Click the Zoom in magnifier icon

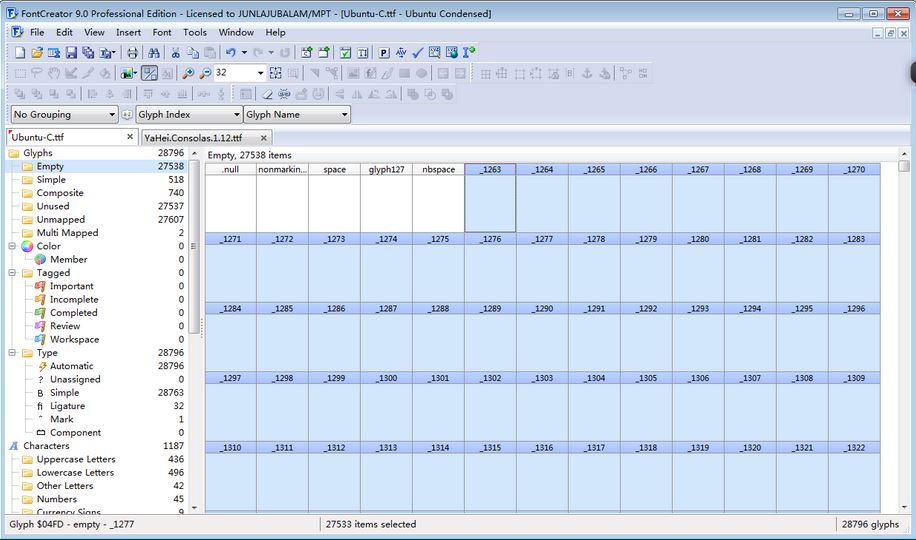pyautogui.click(x=188, y=73)
